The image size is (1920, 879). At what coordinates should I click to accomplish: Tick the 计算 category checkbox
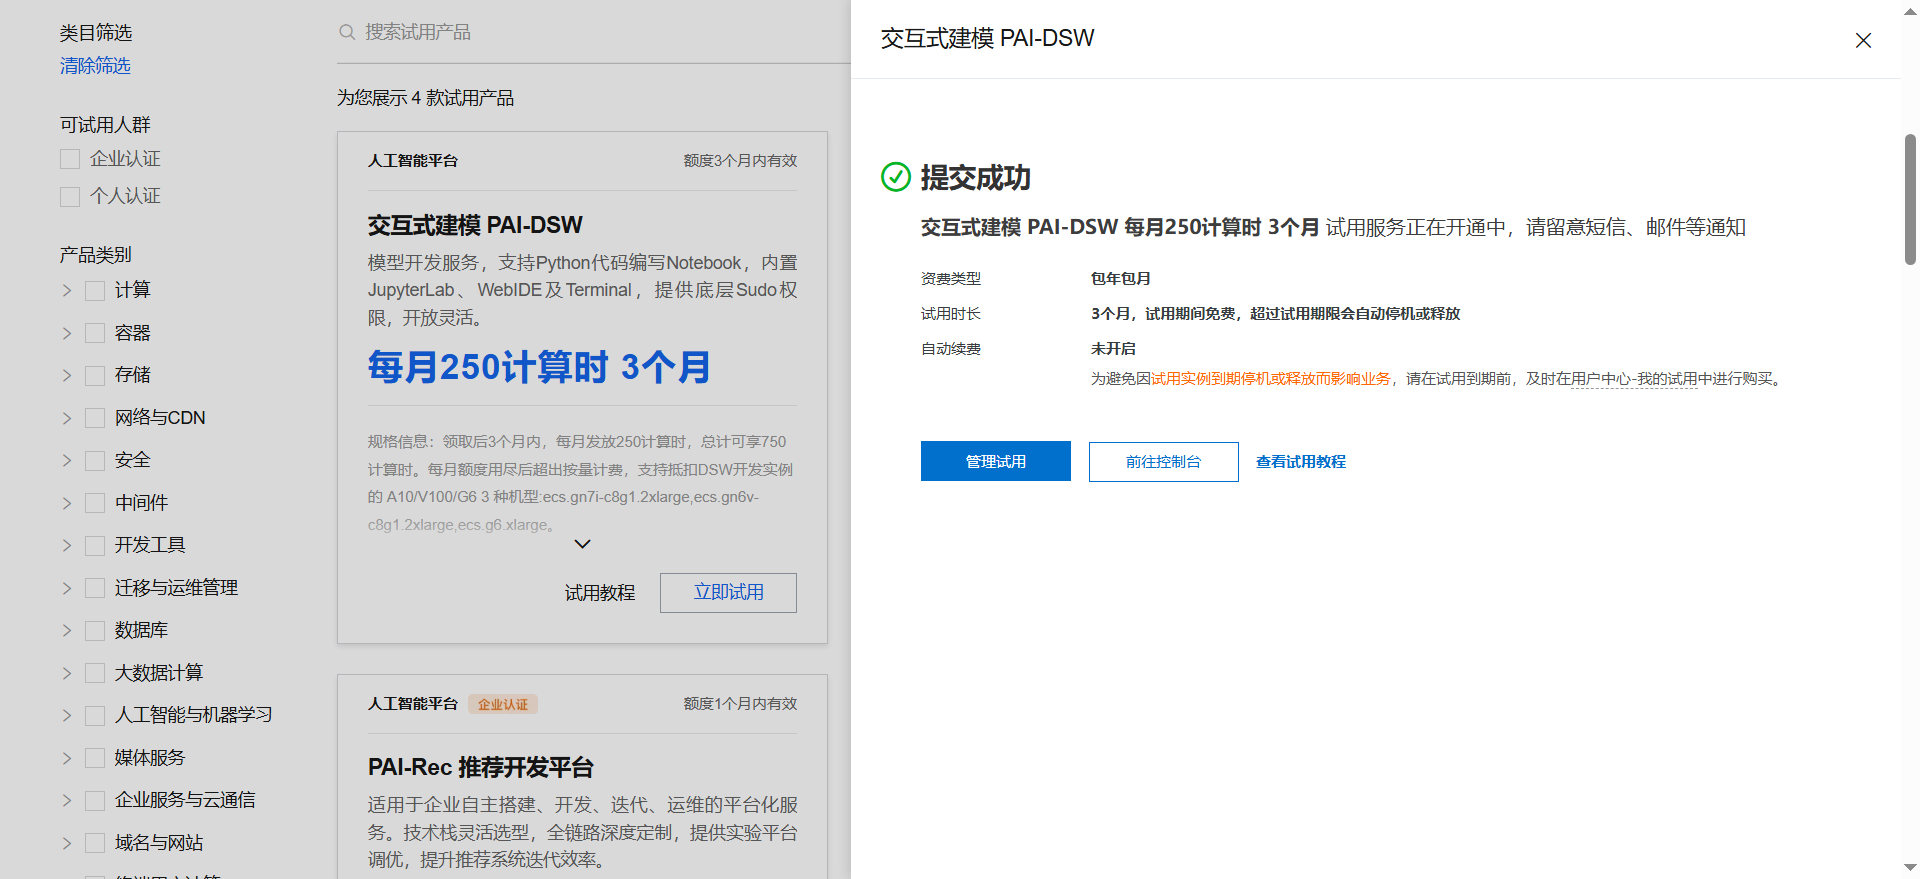click(x=95, y=290)
